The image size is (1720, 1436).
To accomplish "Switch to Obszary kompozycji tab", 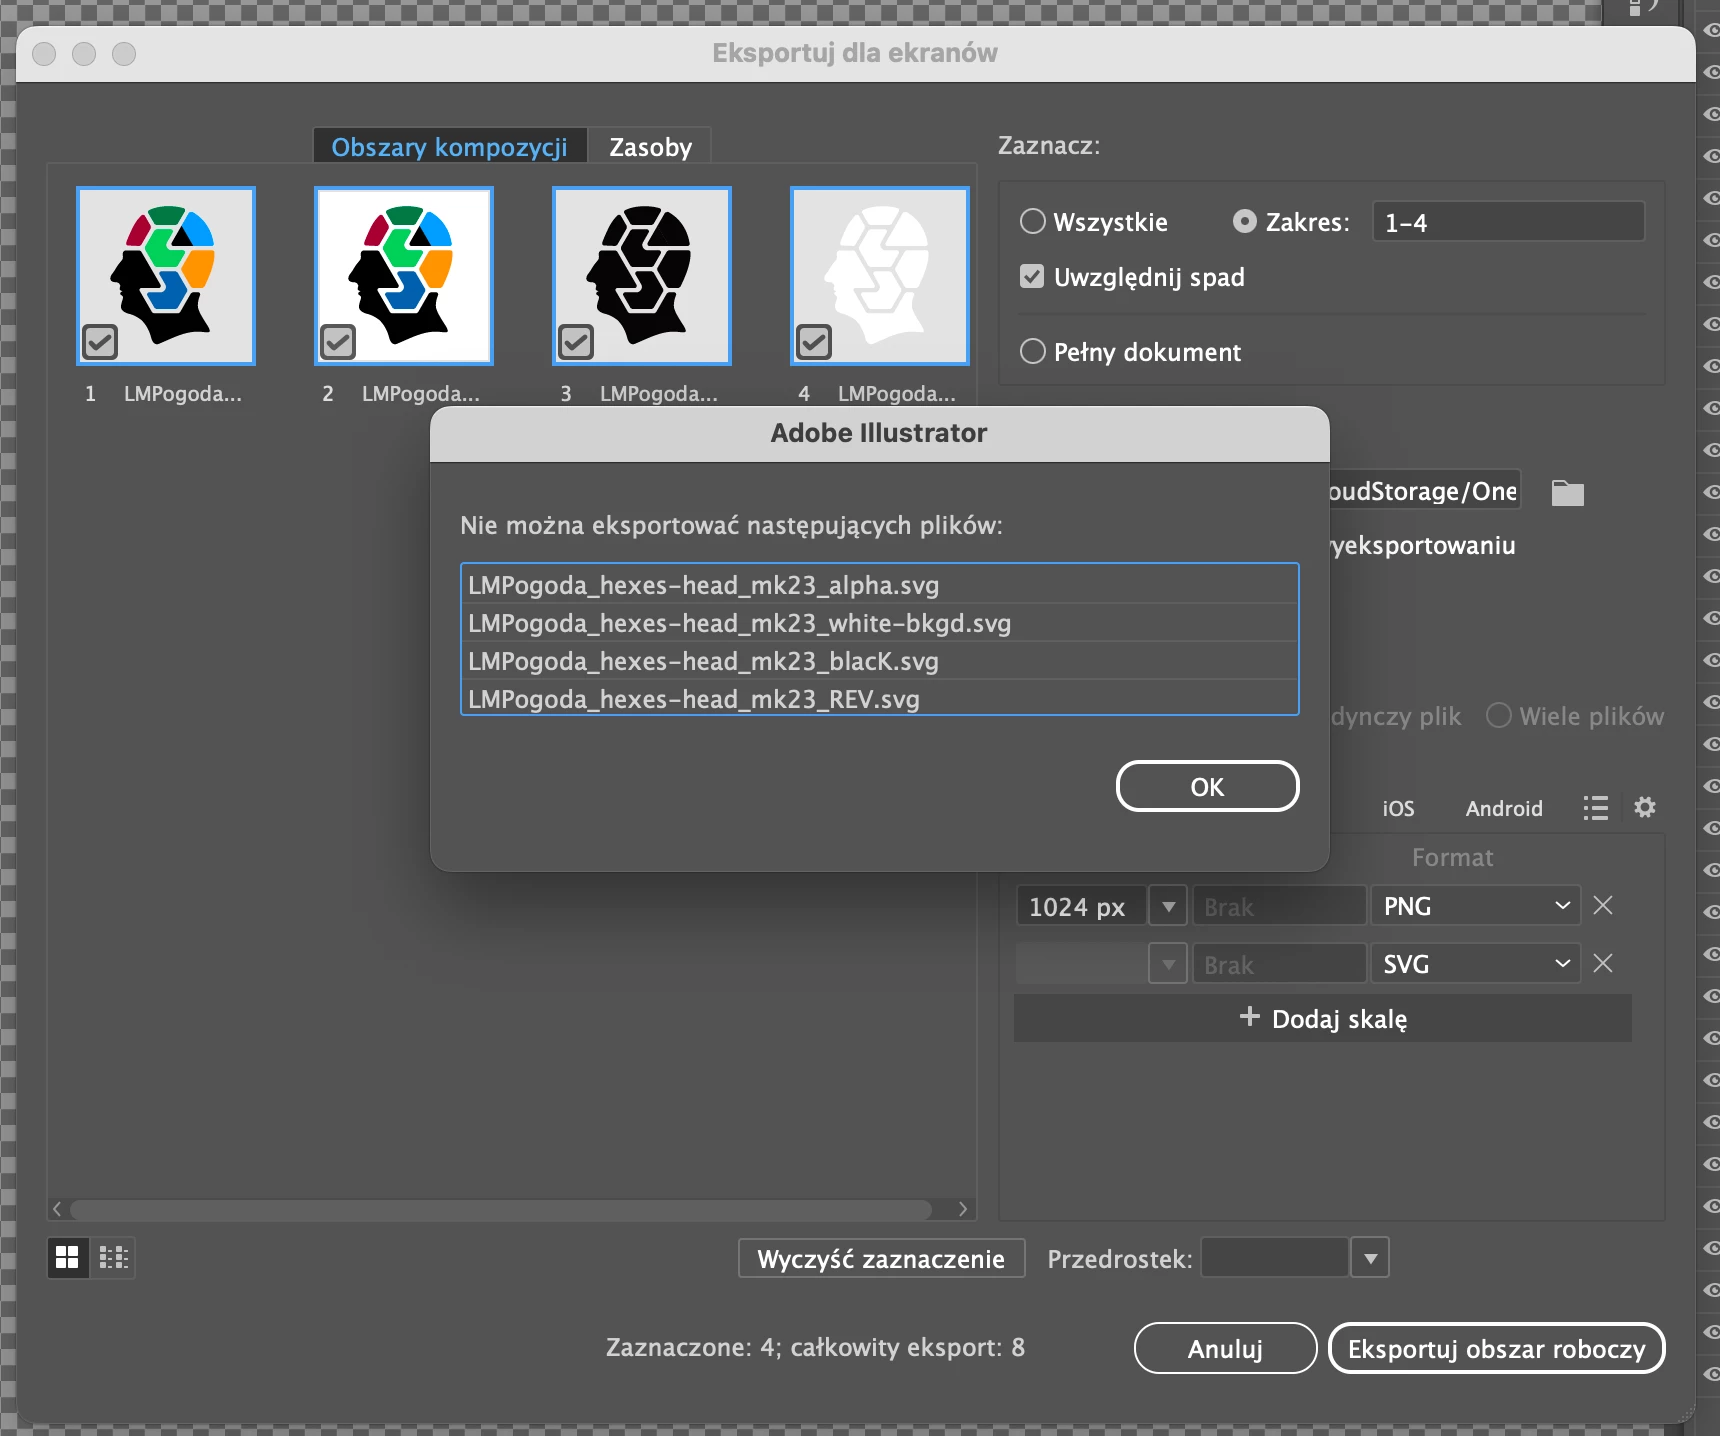I will click(449, 147).
